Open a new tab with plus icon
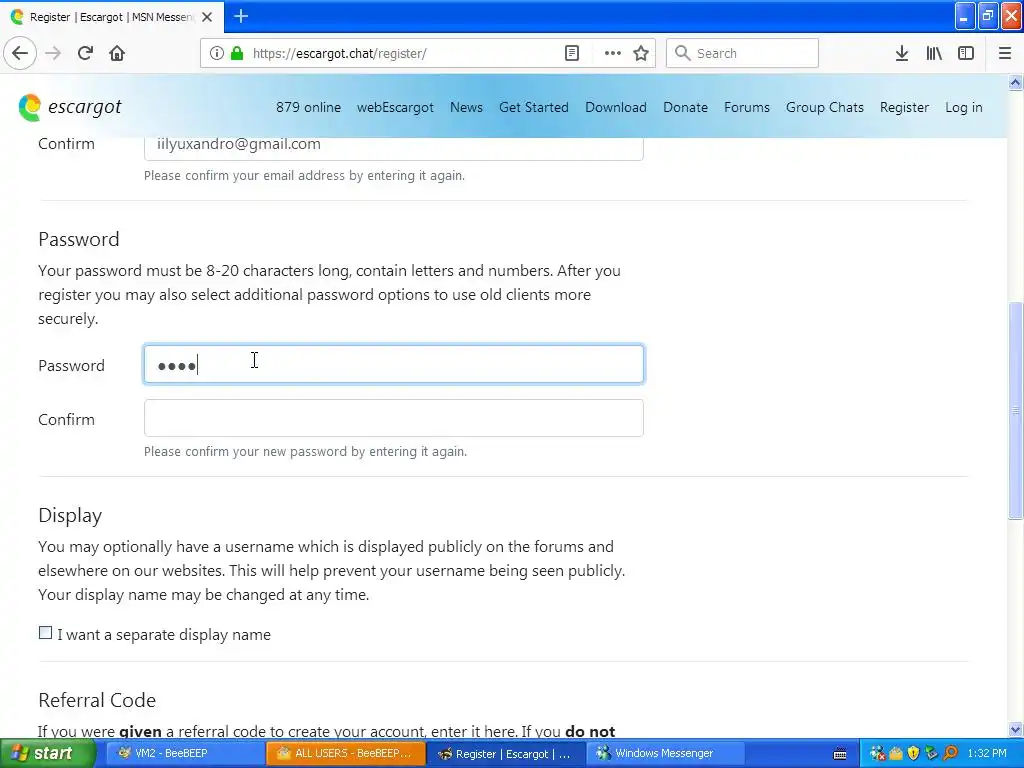This screenshot has width=1024, height=768. pos(241,16)
